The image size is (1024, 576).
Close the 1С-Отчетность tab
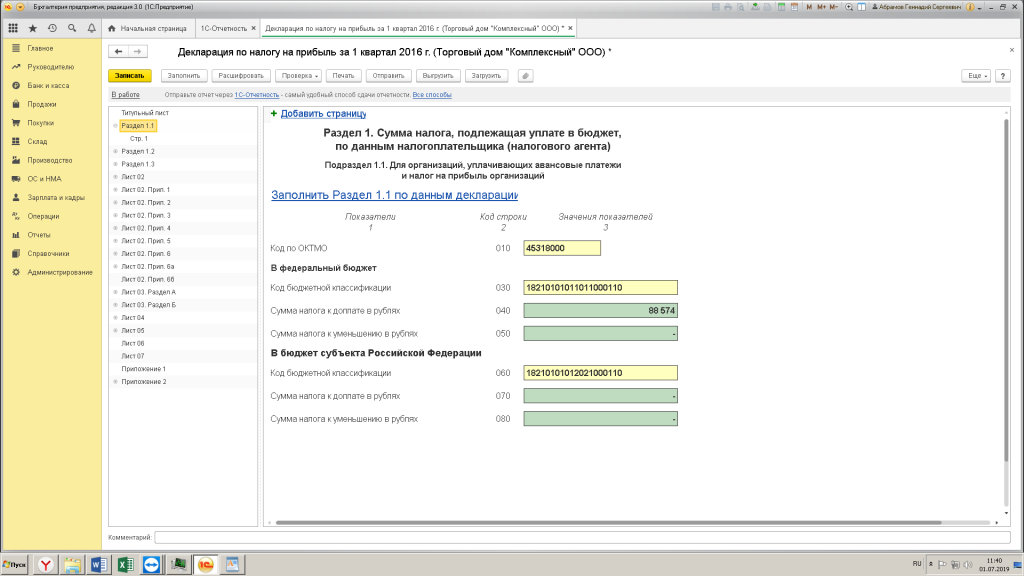click(253, 28)
